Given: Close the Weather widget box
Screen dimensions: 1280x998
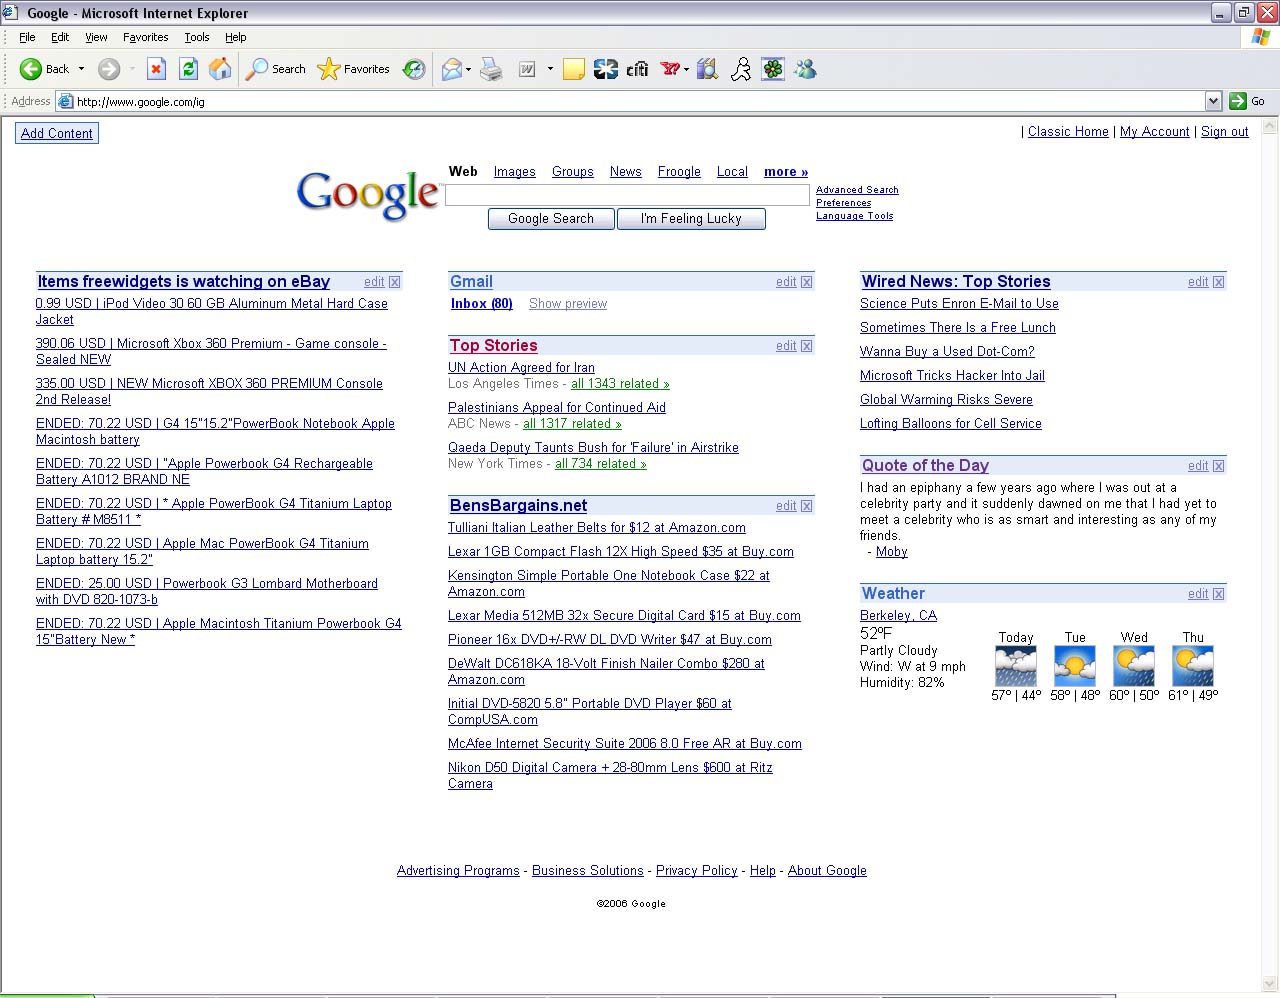Looking at the screenshot, I should click(1219, 594).
